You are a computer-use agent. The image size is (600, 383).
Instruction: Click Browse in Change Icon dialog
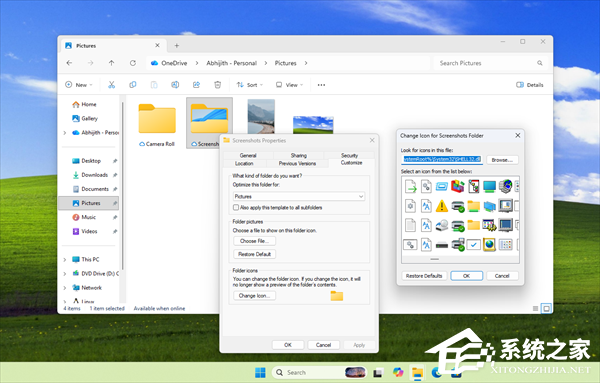pyautogui.click(x=502, y=160)
